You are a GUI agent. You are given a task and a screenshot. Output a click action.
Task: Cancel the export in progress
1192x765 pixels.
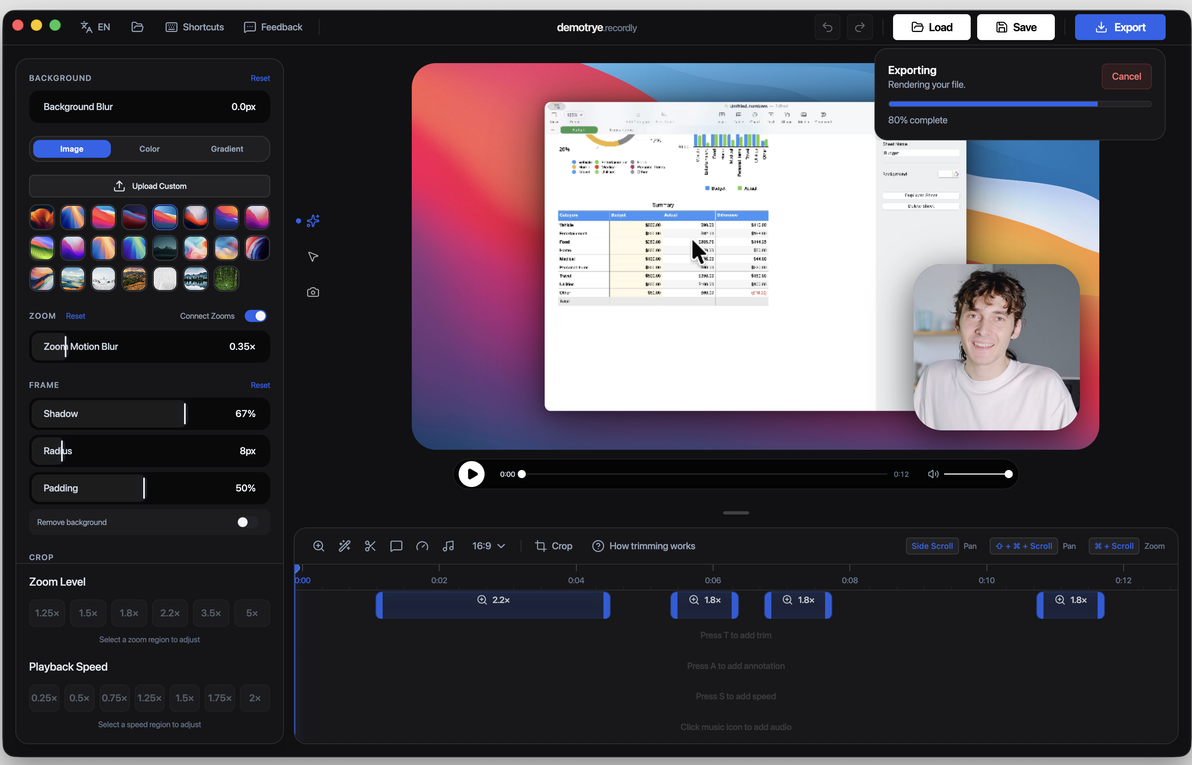1126,76
